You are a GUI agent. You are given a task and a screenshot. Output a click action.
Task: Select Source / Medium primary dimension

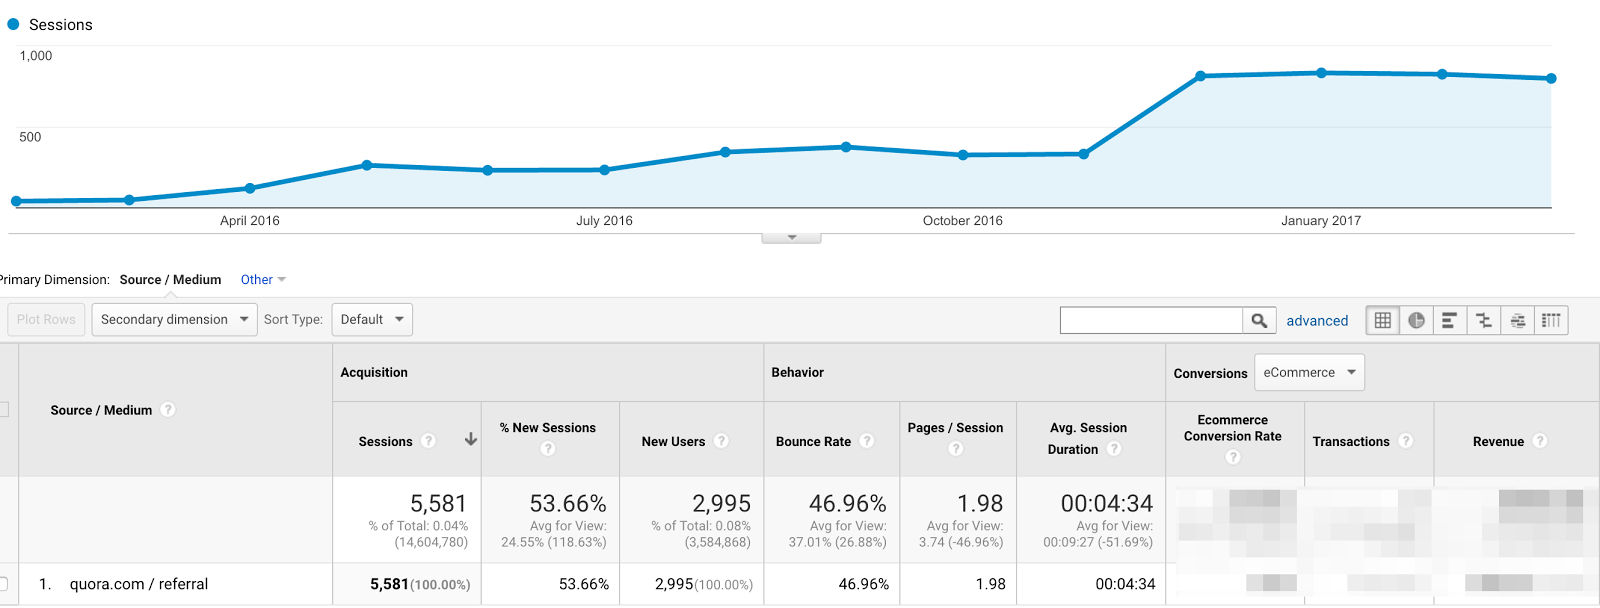point(170,280)
